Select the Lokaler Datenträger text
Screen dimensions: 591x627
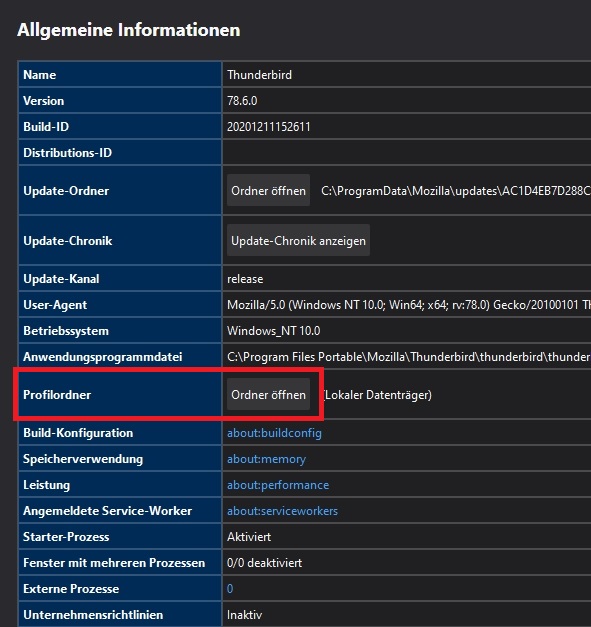coord(378,395)
